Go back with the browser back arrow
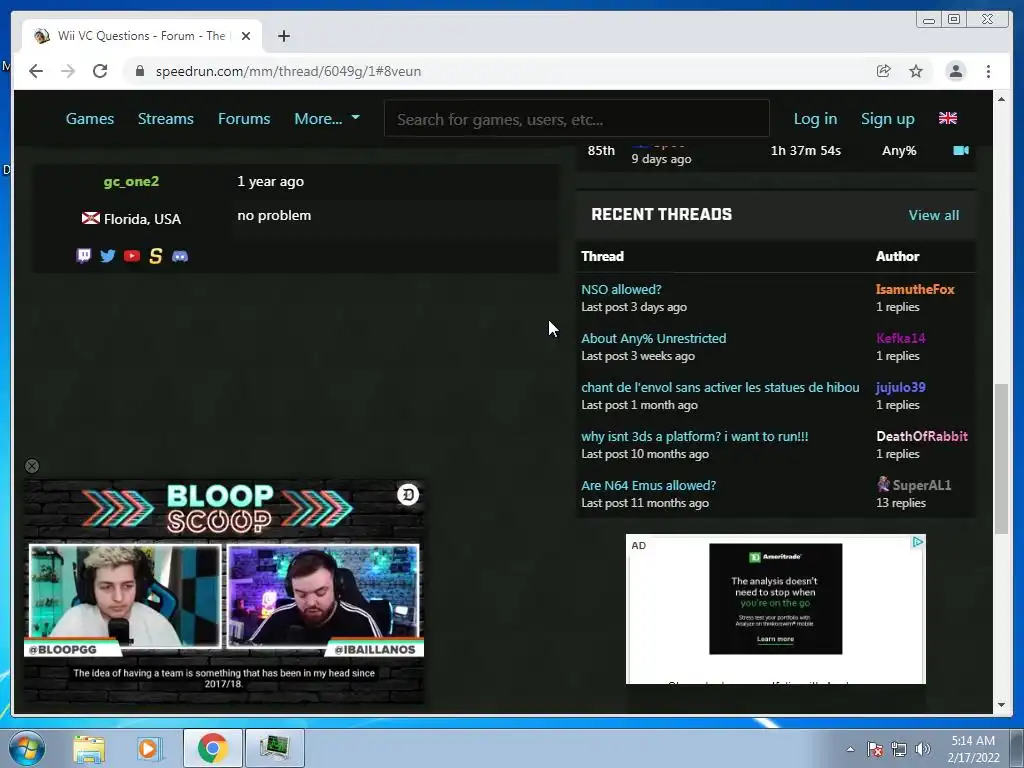 tap(36, 71)
